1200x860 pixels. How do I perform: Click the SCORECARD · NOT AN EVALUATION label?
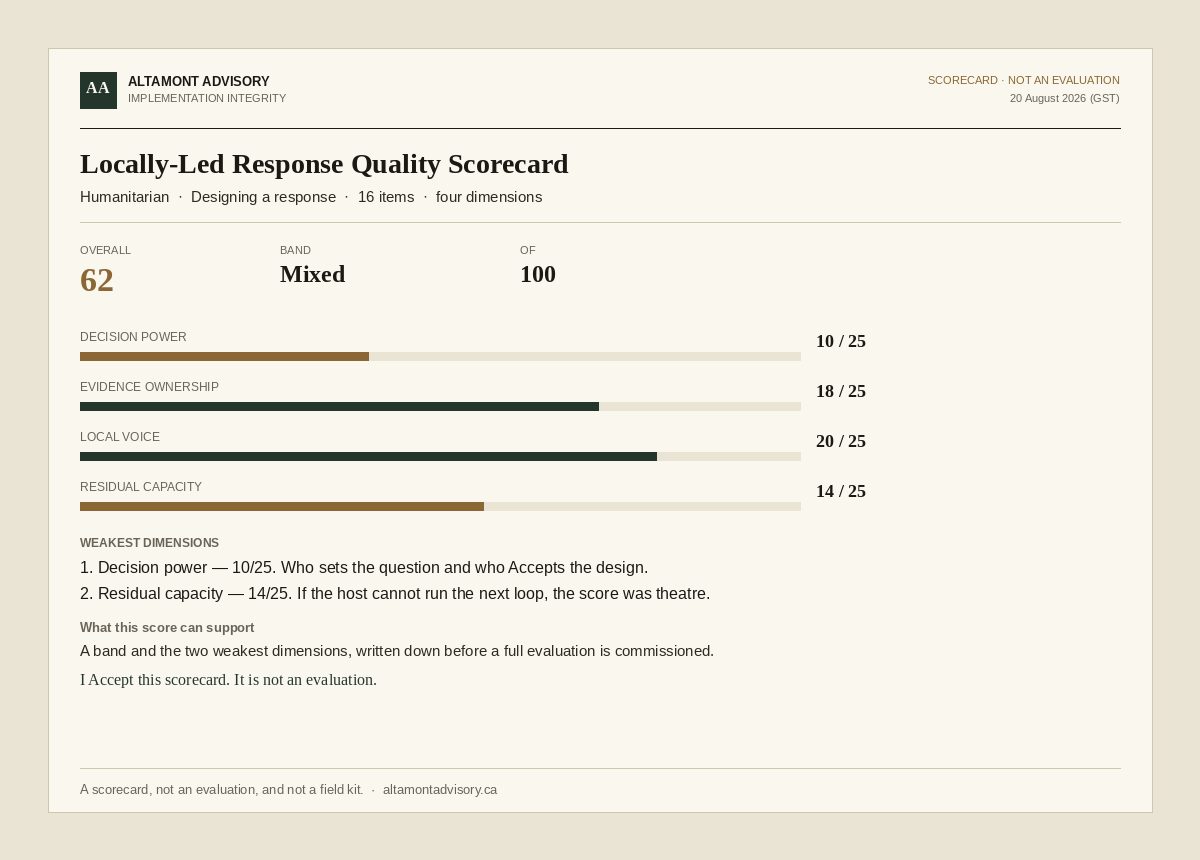1024,80
